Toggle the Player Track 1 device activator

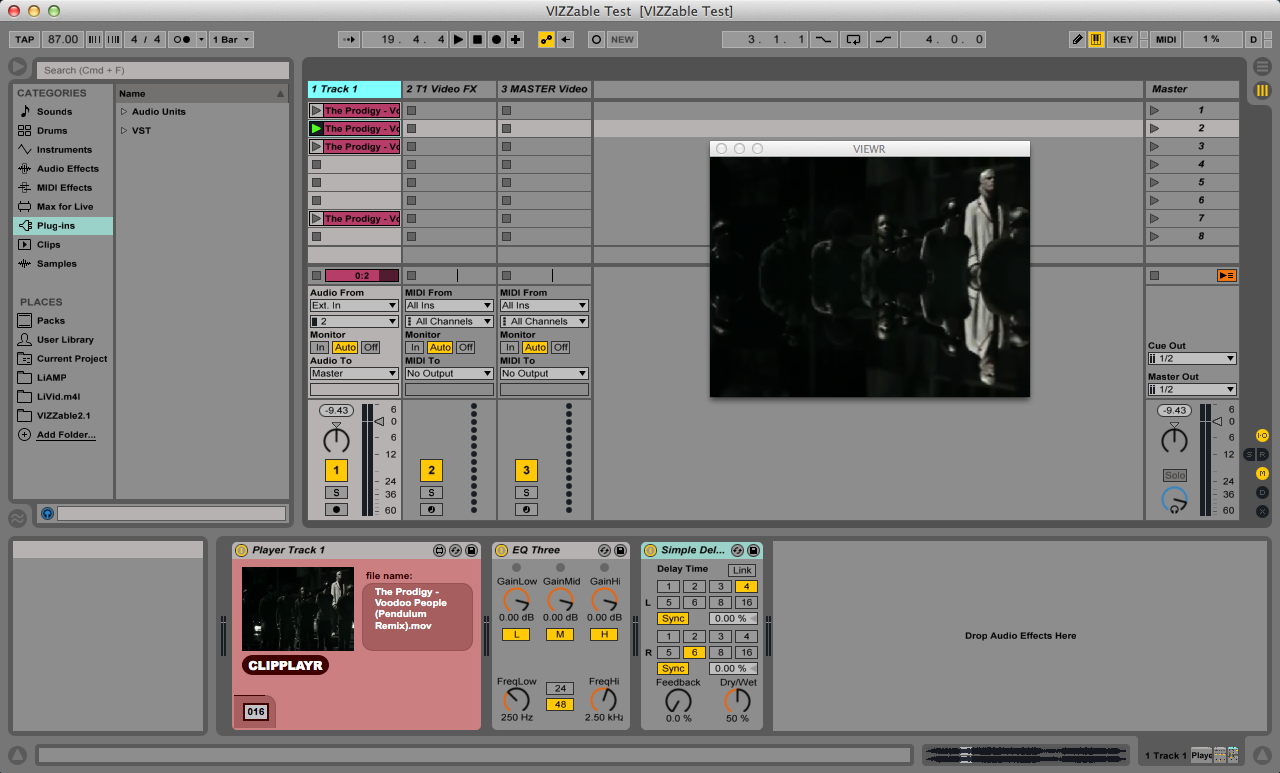pos(241,551)
